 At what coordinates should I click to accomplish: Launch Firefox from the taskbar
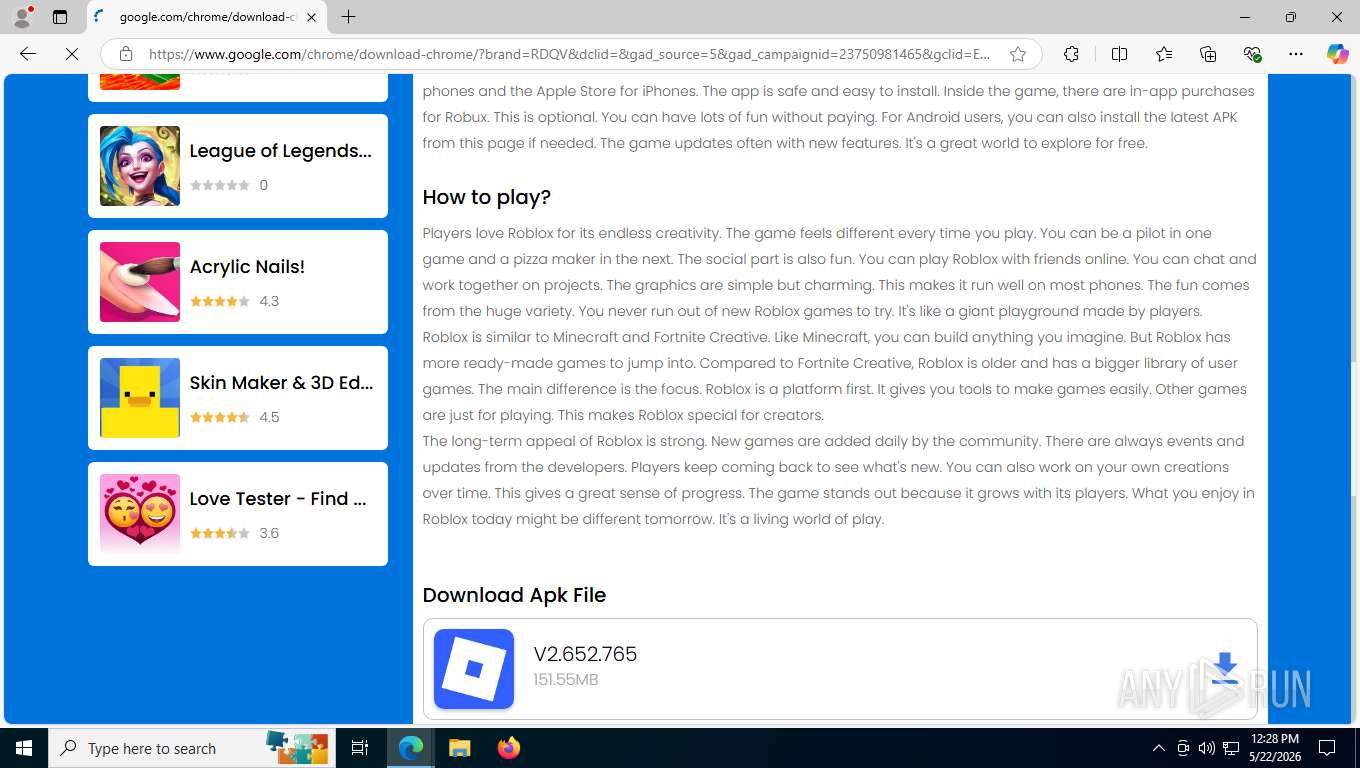click(x=509, y=748)
